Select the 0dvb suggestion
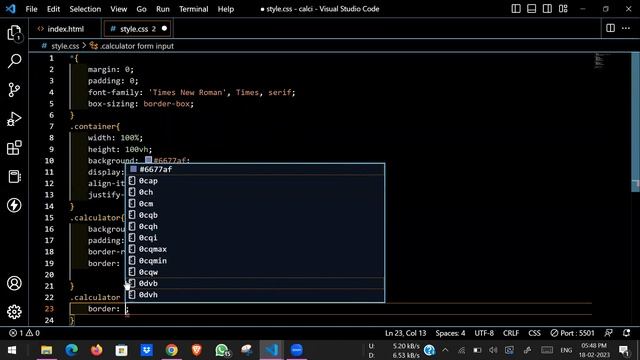Screen dimensions: 640x360 (x=255, y=284)
